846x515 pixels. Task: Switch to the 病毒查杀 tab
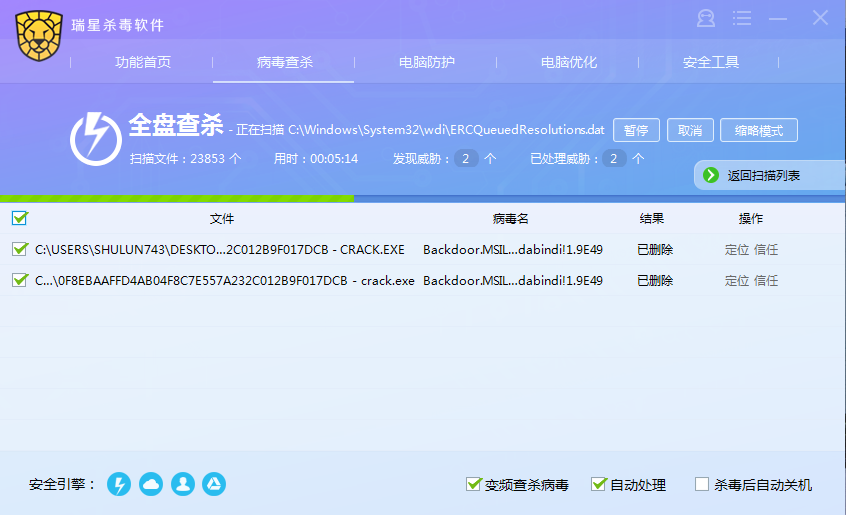[x=284, y=63]
